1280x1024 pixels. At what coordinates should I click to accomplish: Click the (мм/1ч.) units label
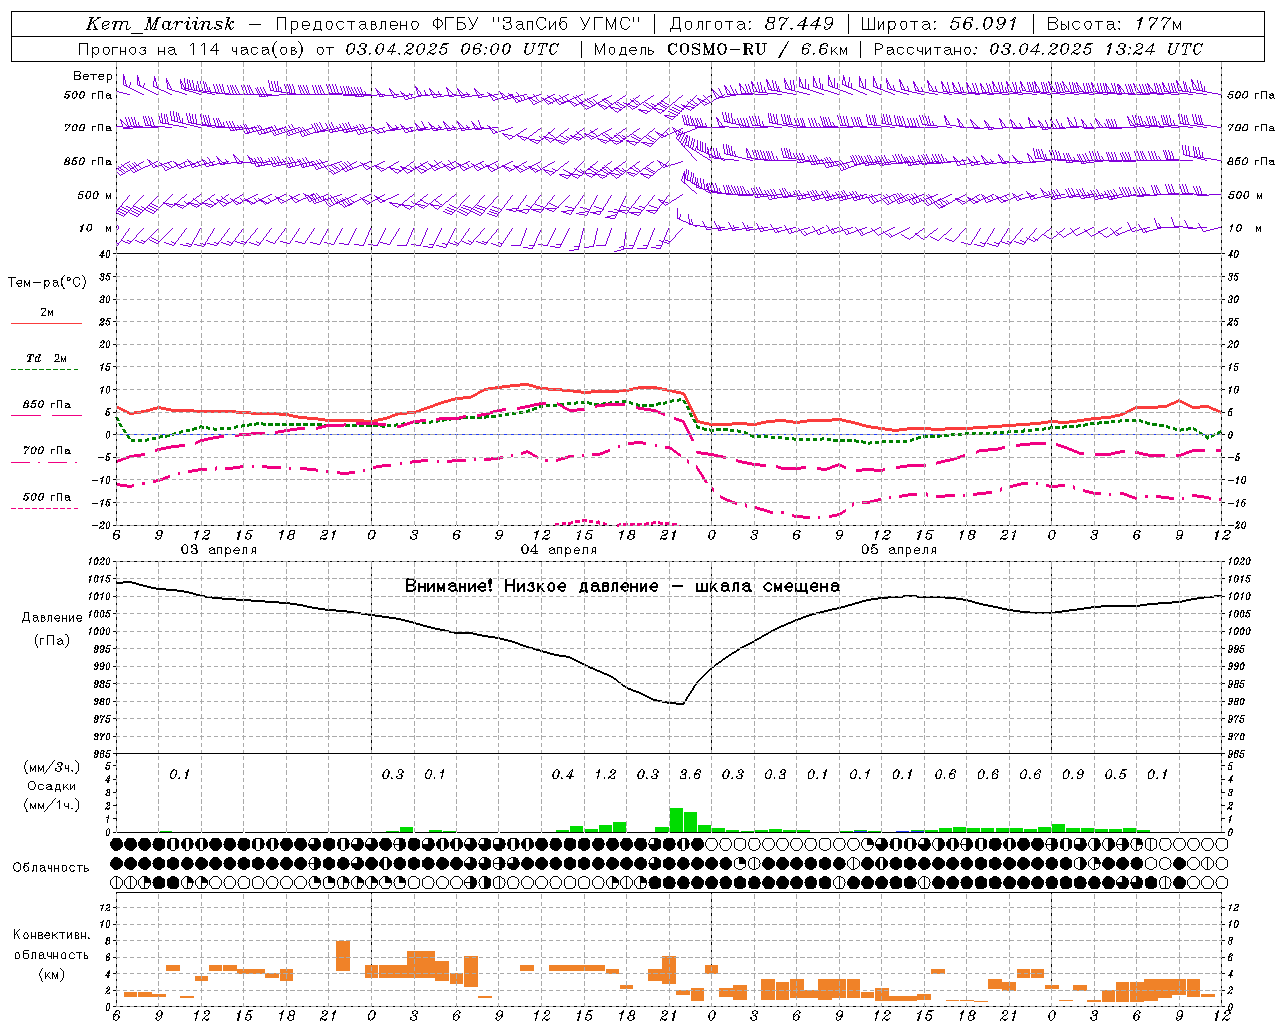click(x=52, y=805)
